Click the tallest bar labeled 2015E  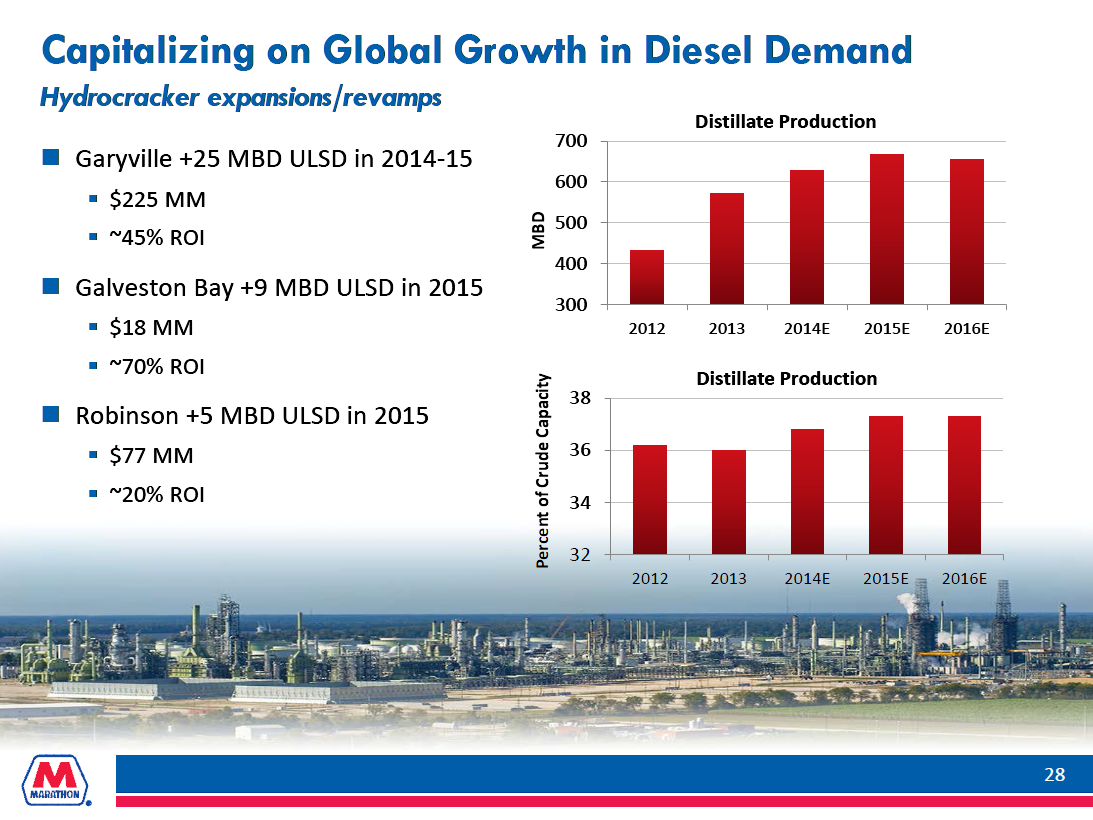point(885,225)
